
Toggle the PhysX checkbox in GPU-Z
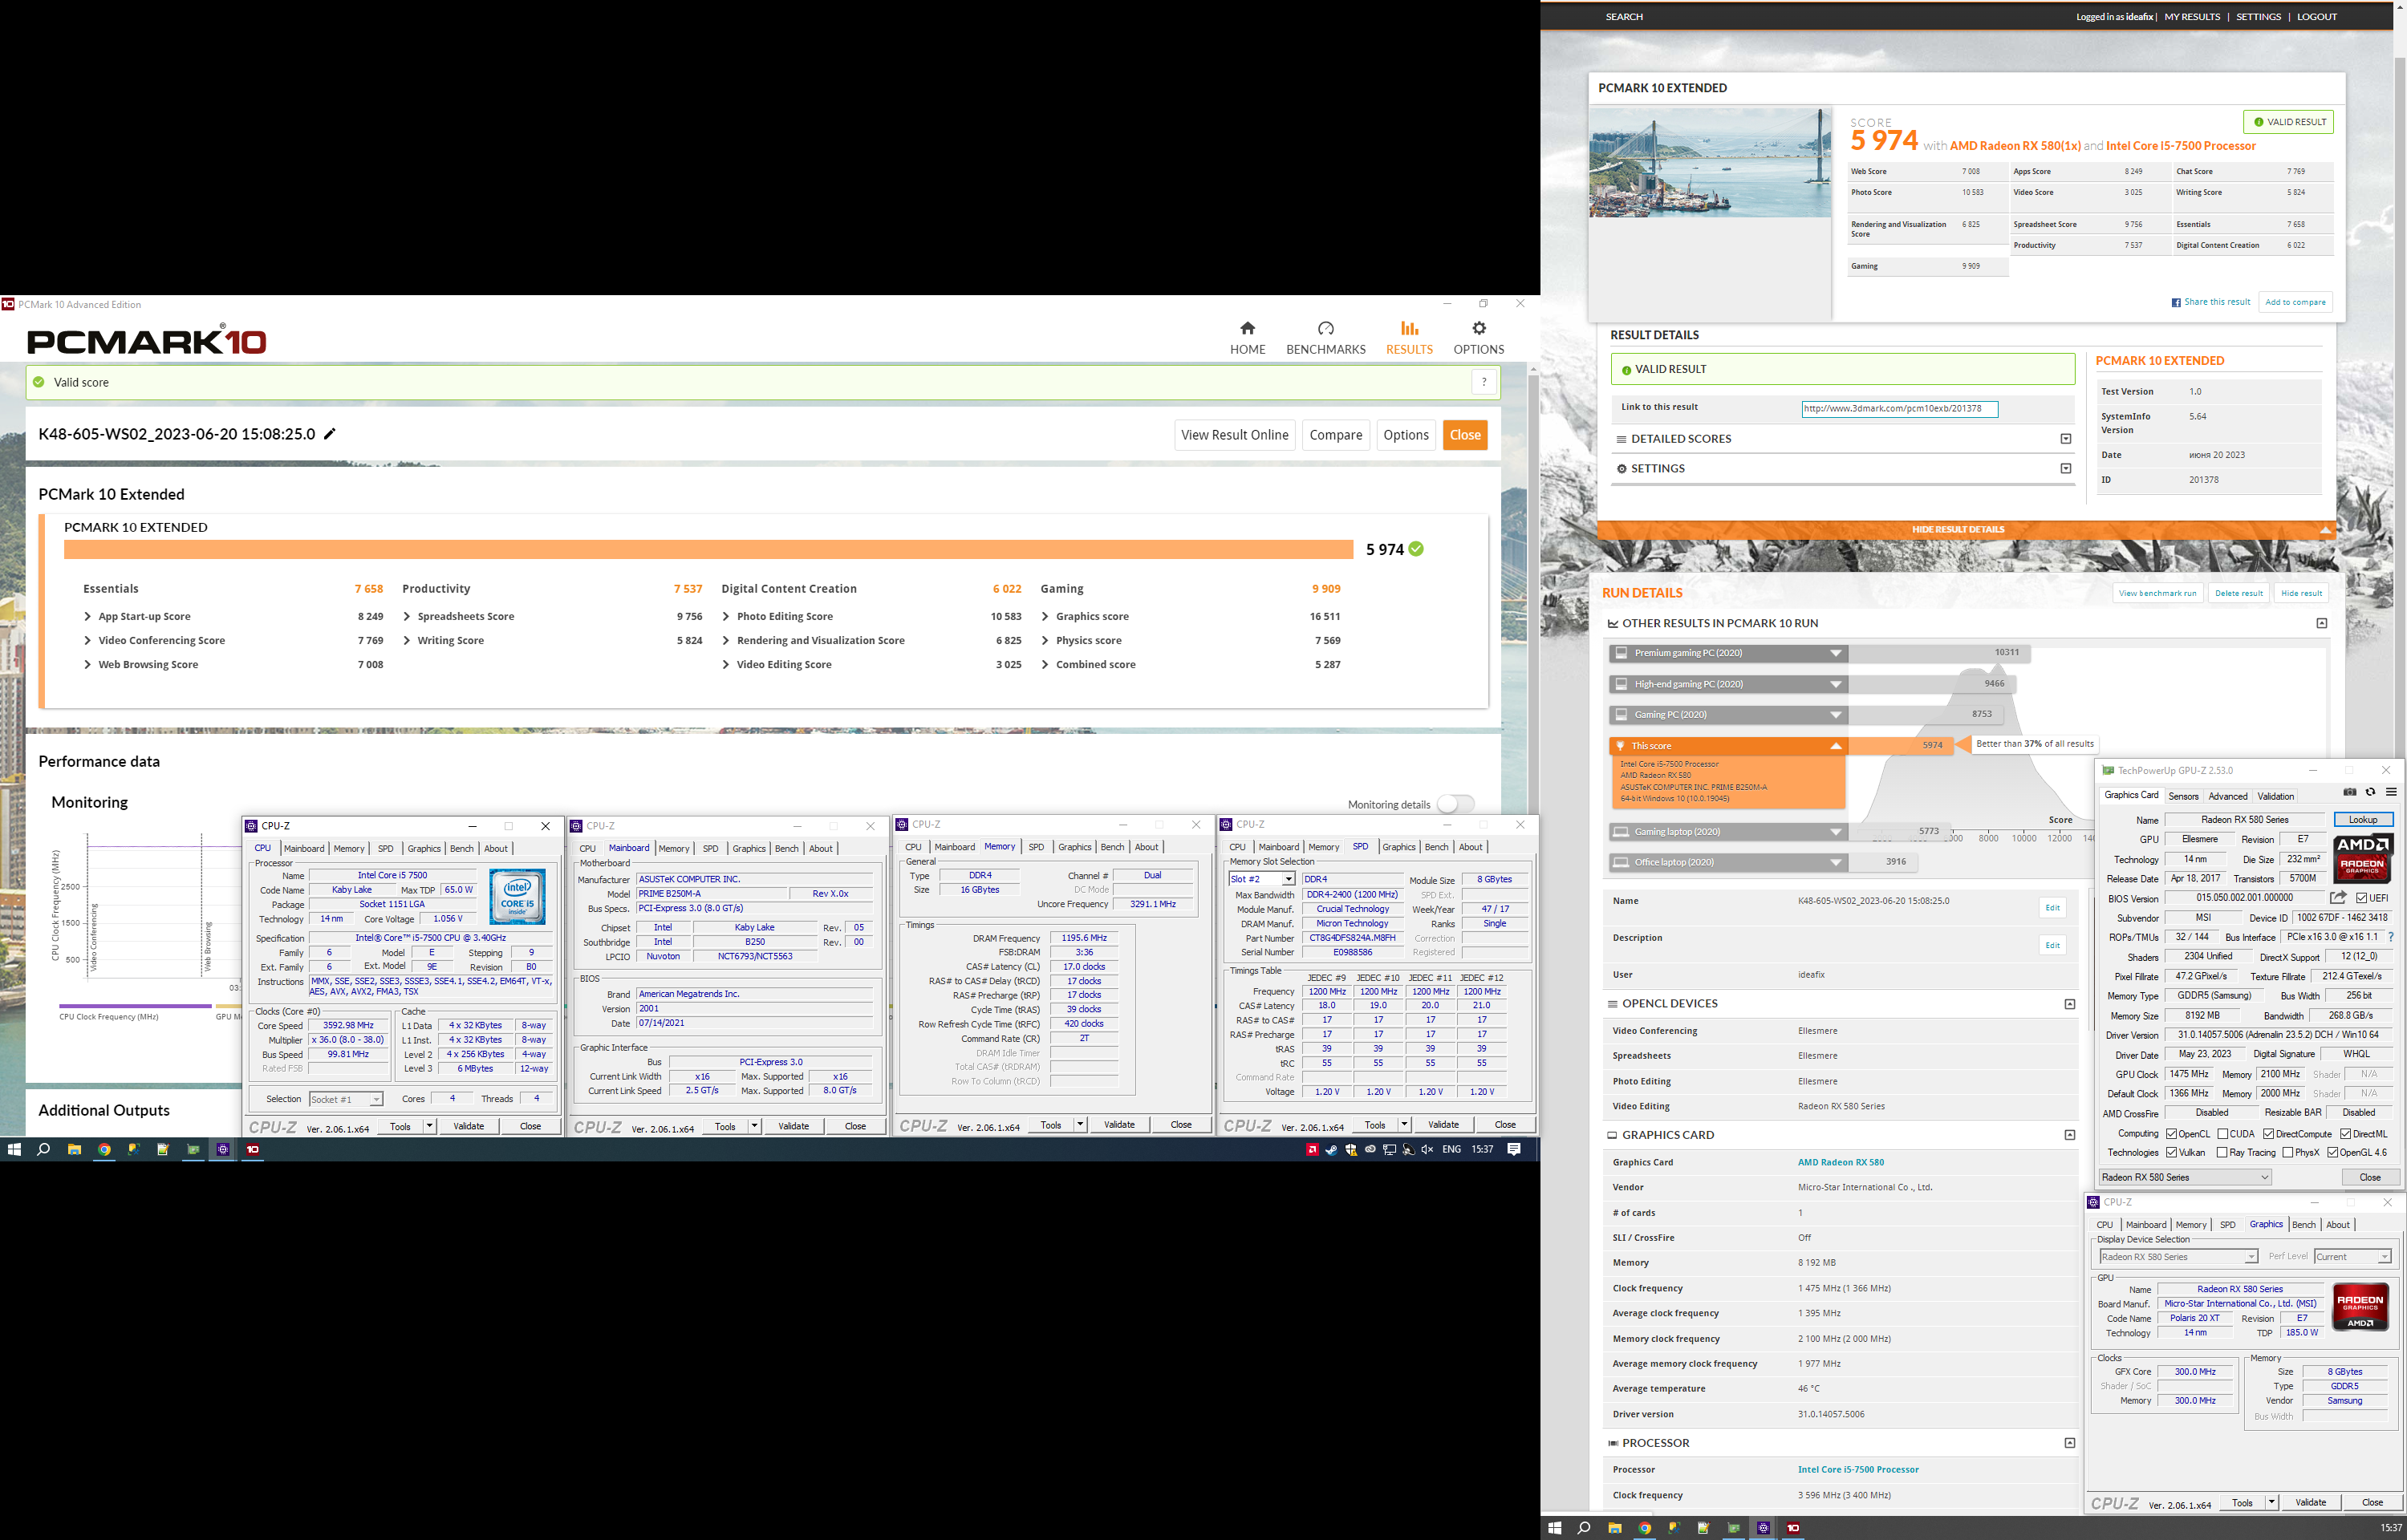point(2288,1153)
